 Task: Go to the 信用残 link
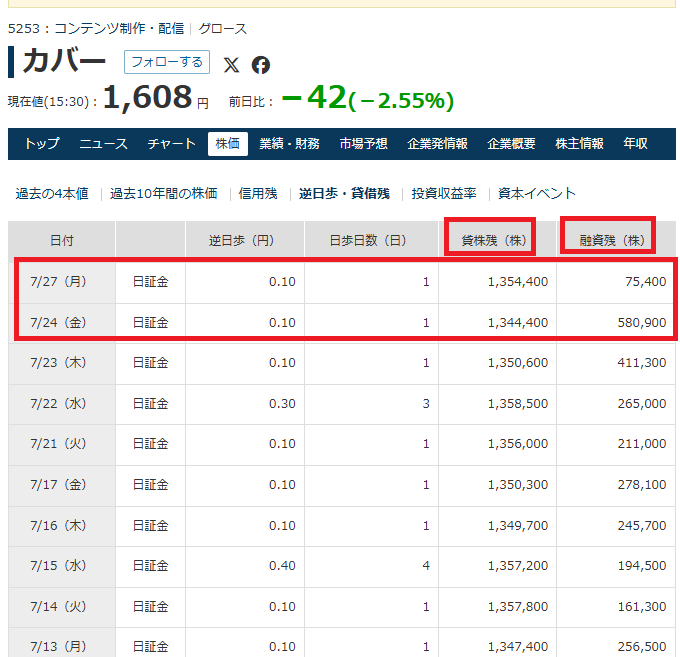[258, 193]
